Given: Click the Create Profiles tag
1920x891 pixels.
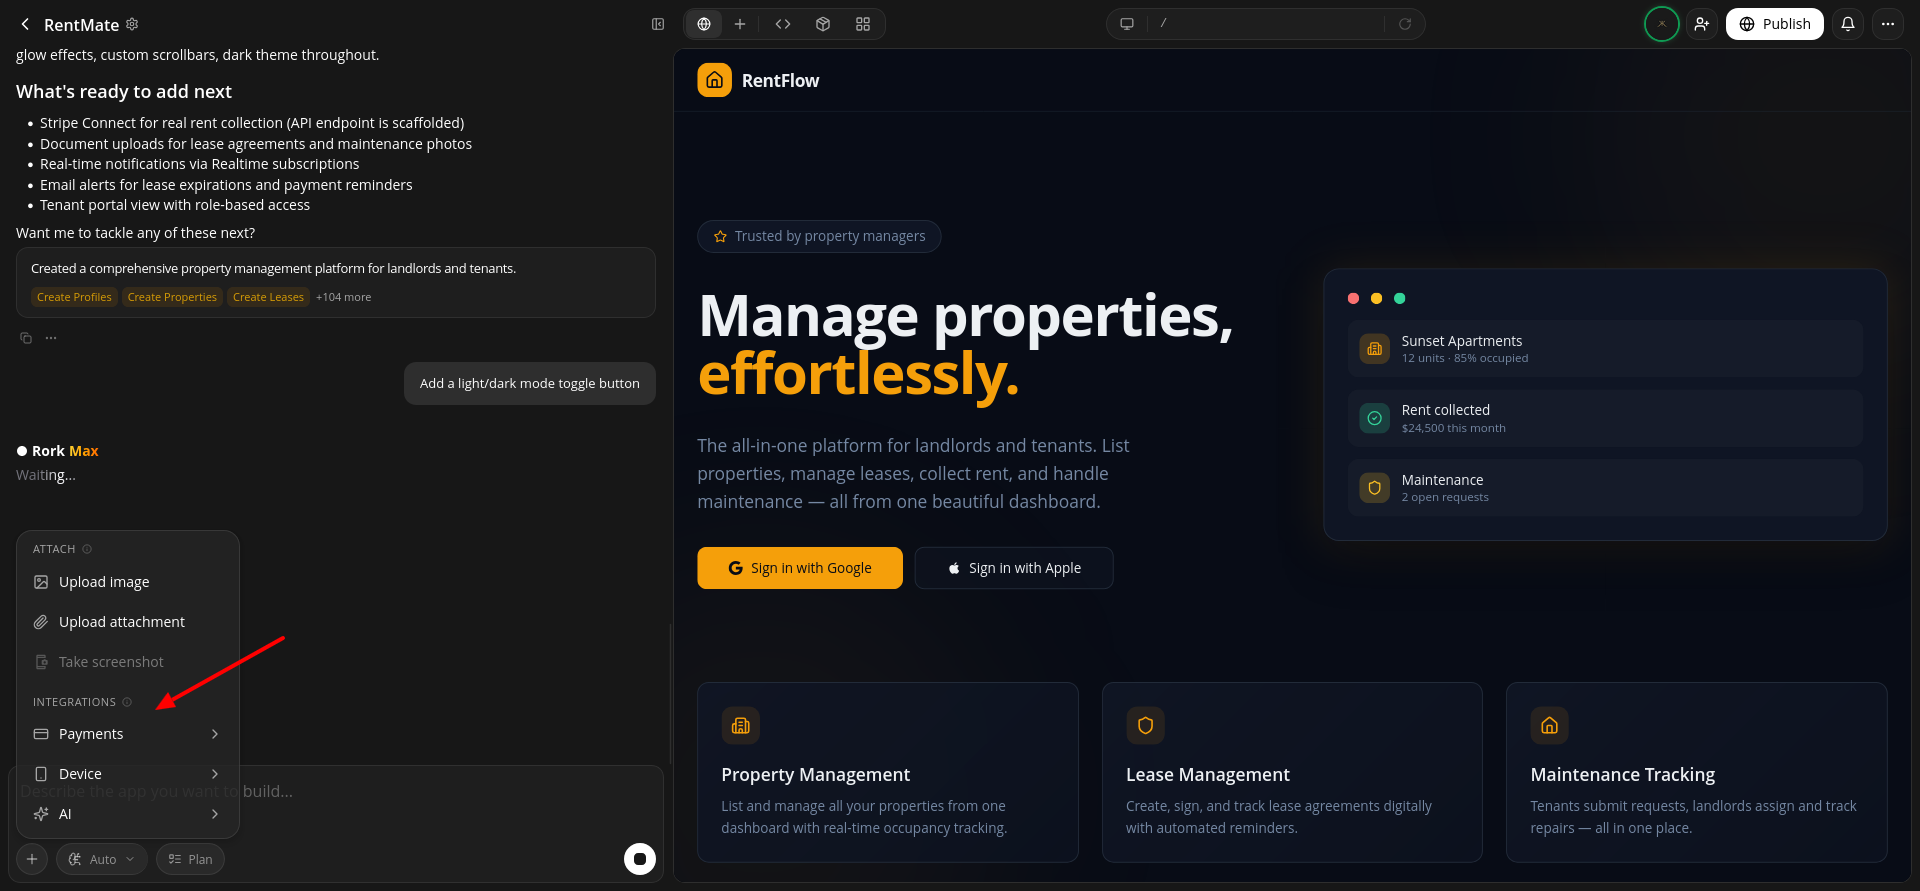Looking at the screenshot, I should 74,297.
